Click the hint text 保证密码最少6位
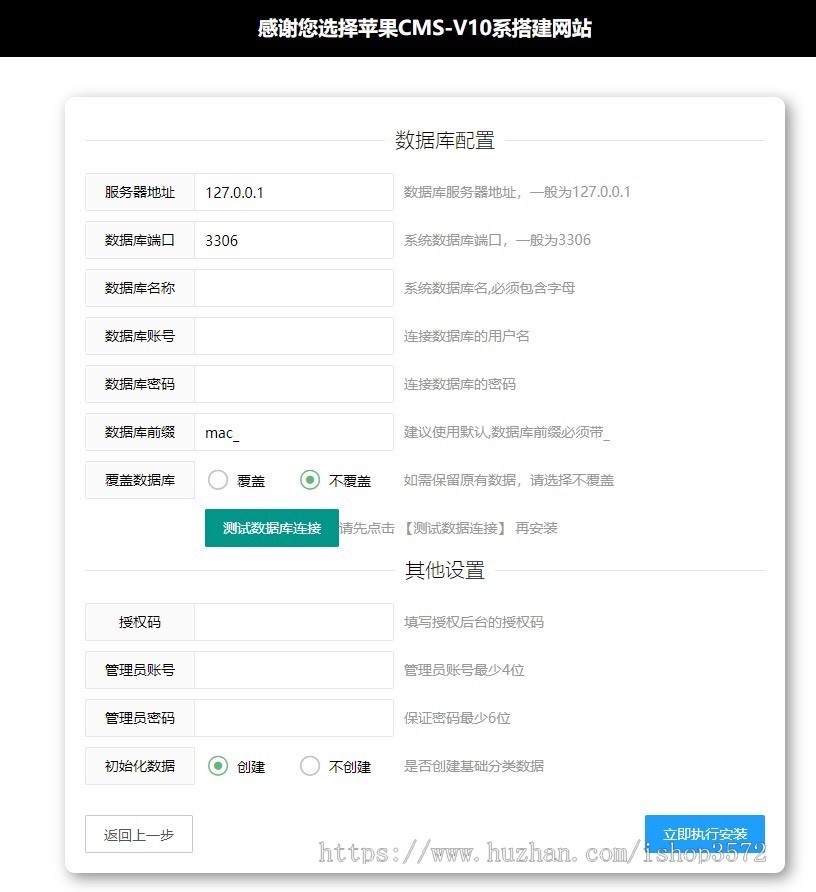 tap(457, 718)
